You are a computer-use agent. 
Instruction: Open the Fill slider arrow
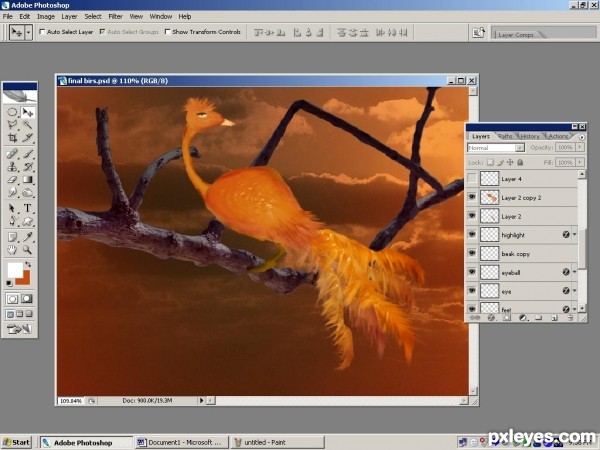580,162
